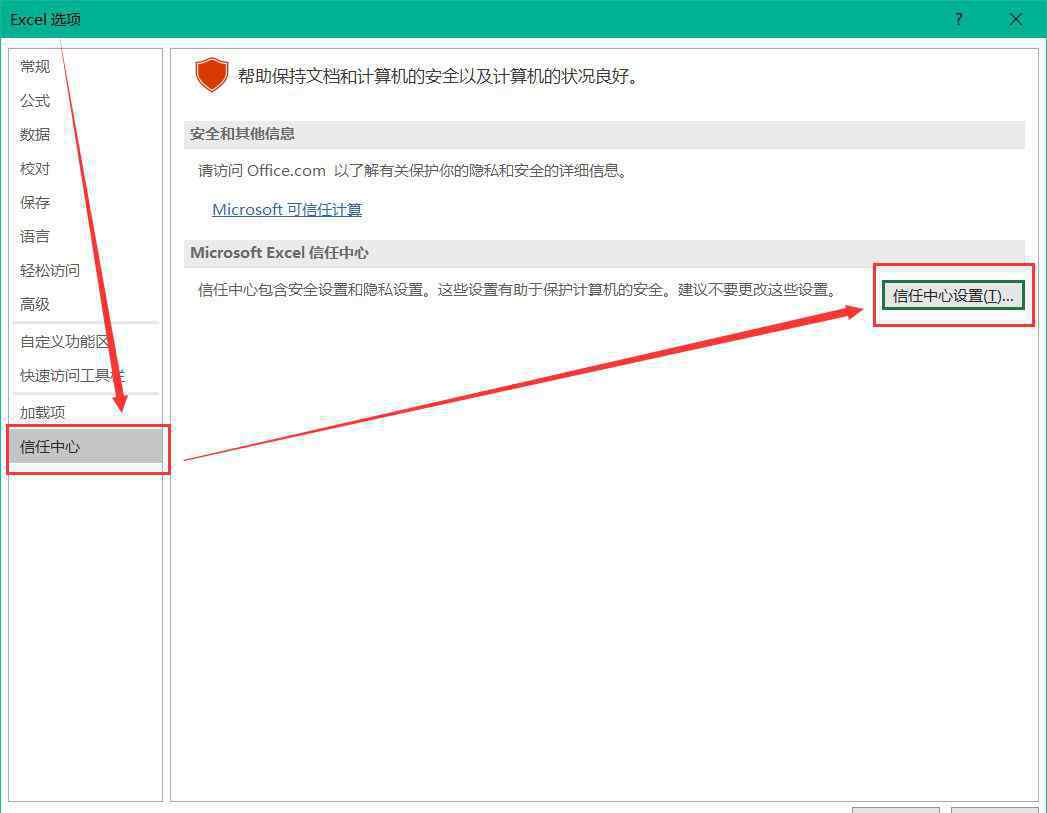Viewport: 1047px width, 813px height.
Task: Close the Excel 选项 dialog
Action: tap(1016, 19)
